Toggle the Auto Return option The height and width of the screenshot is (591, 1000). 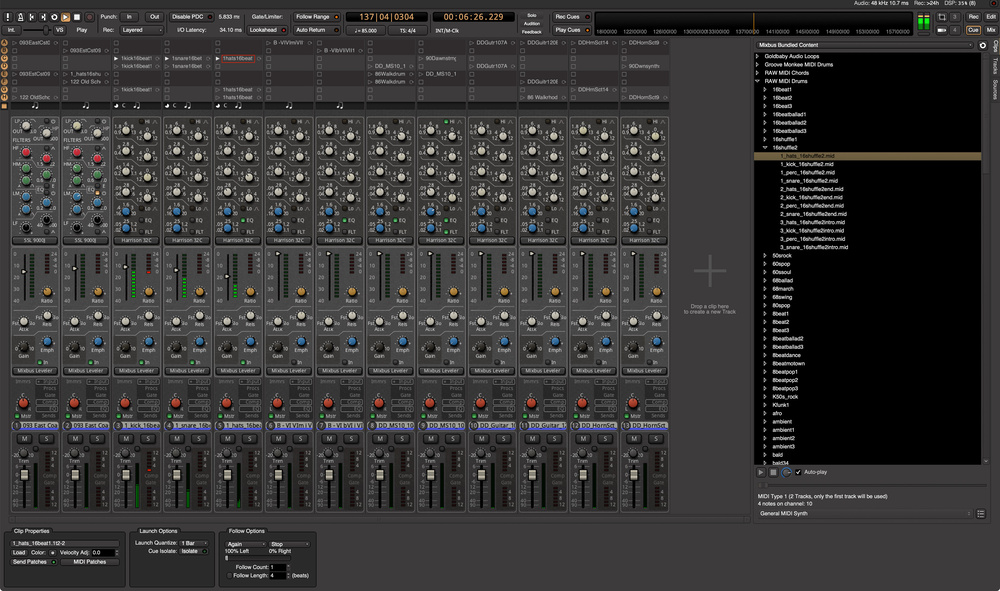click(x=316, y=30)
